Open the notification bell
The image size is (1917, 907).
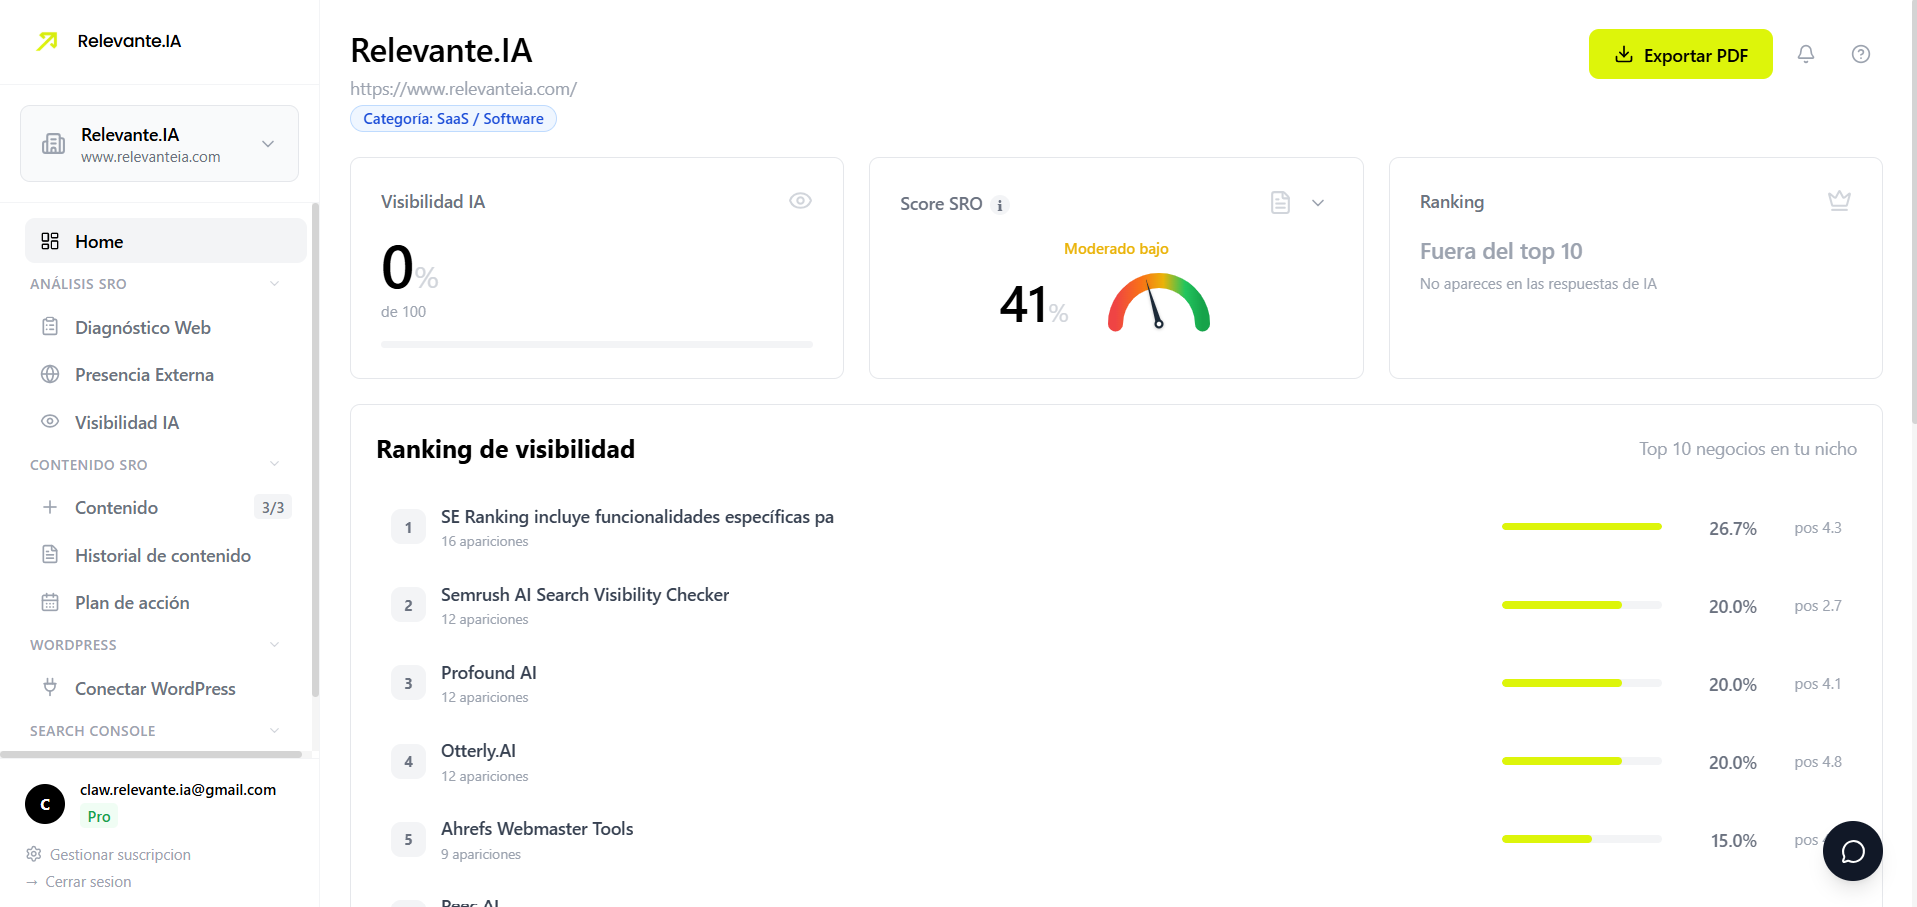click(1806, 54)
